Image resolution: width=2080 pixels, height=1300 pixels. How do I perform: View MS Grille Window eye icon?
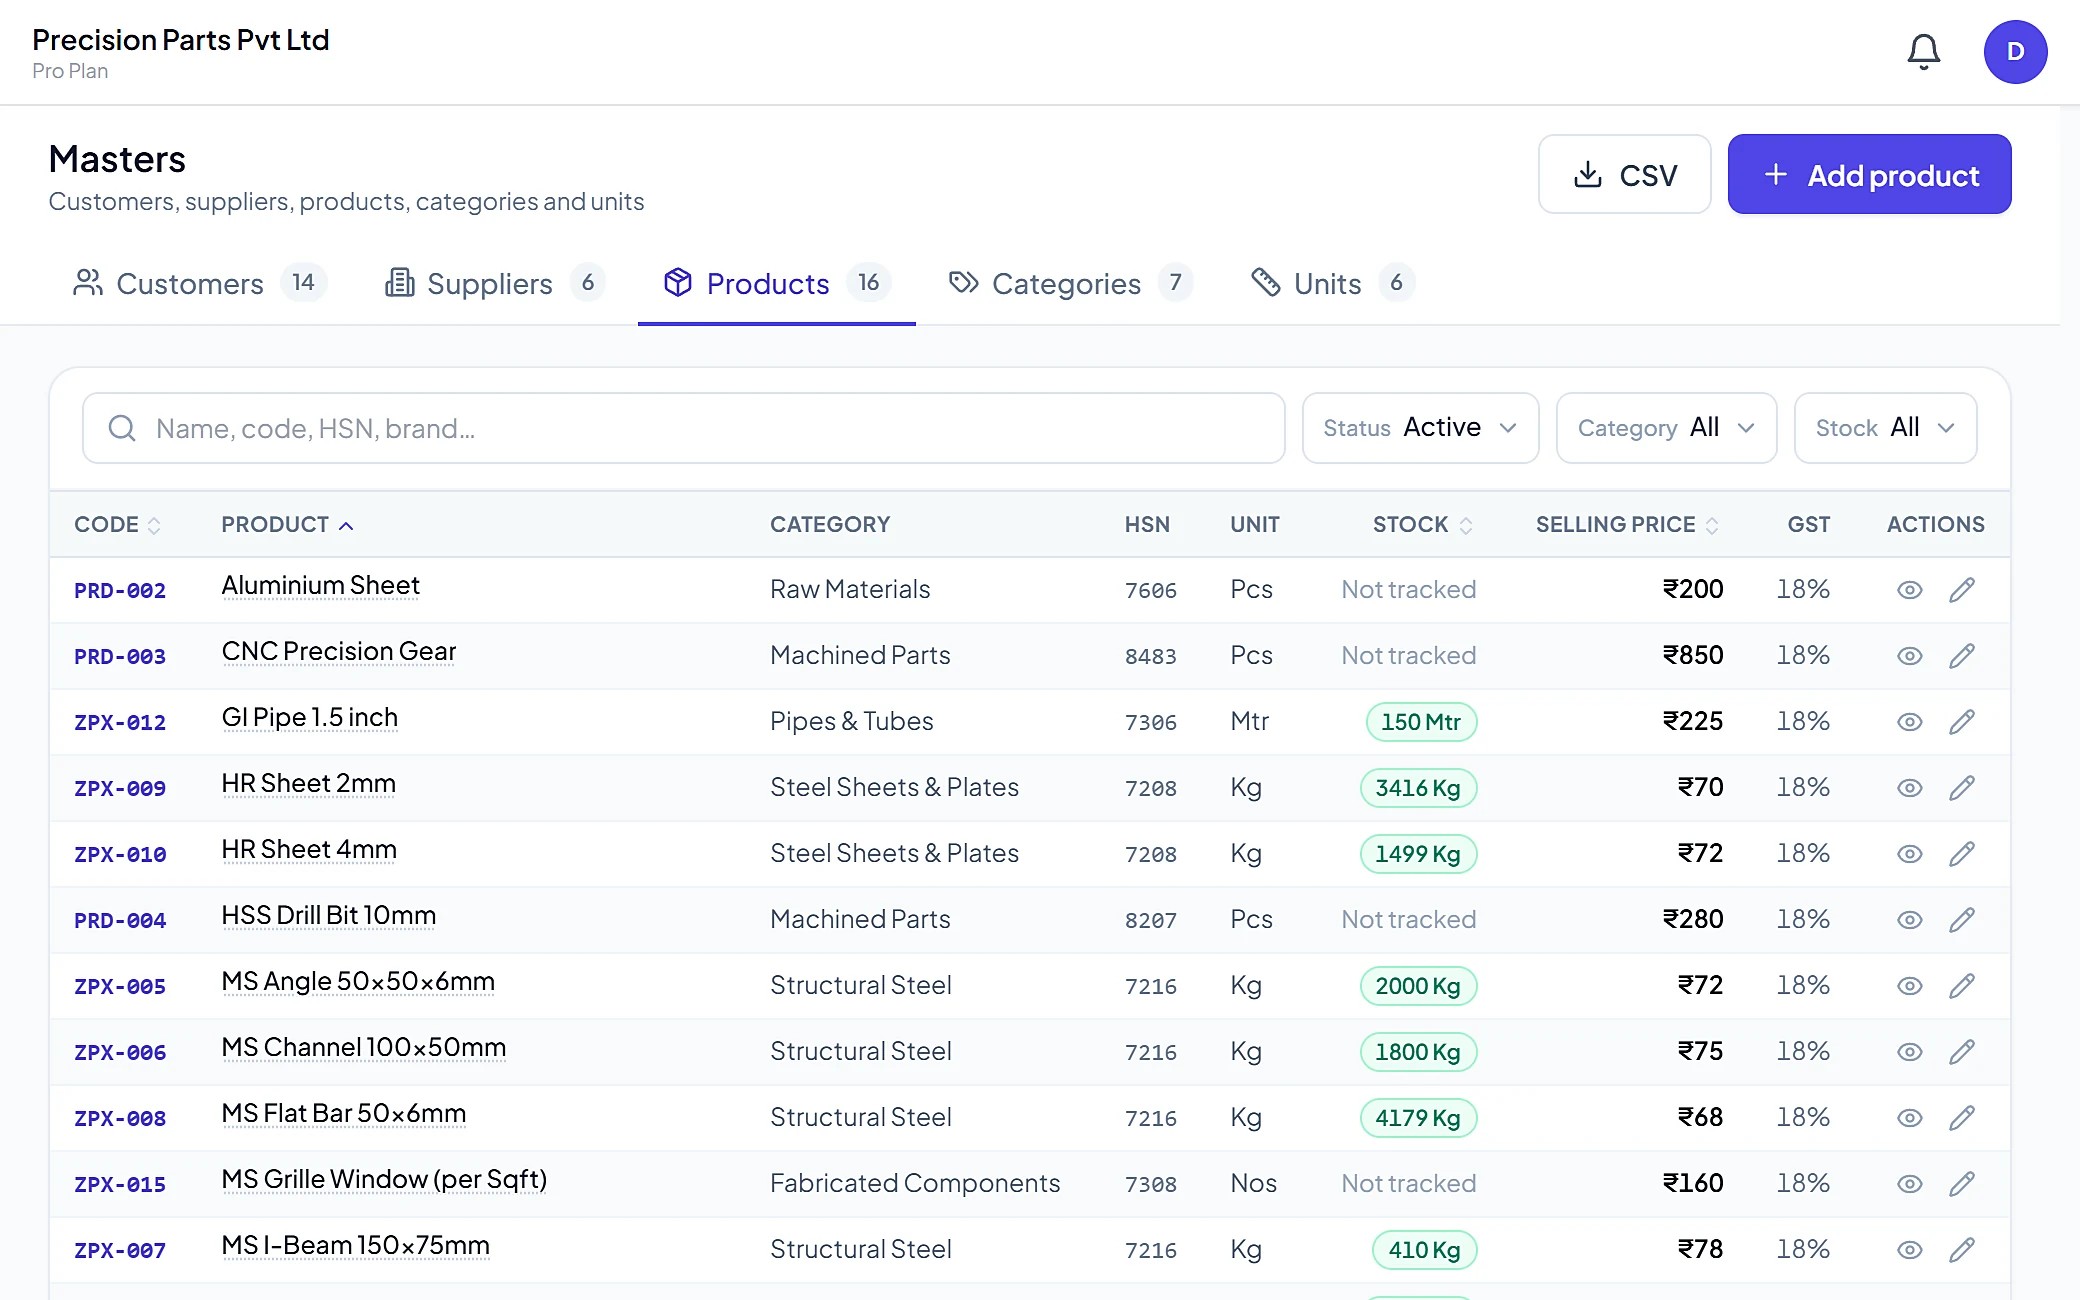1909,1184
